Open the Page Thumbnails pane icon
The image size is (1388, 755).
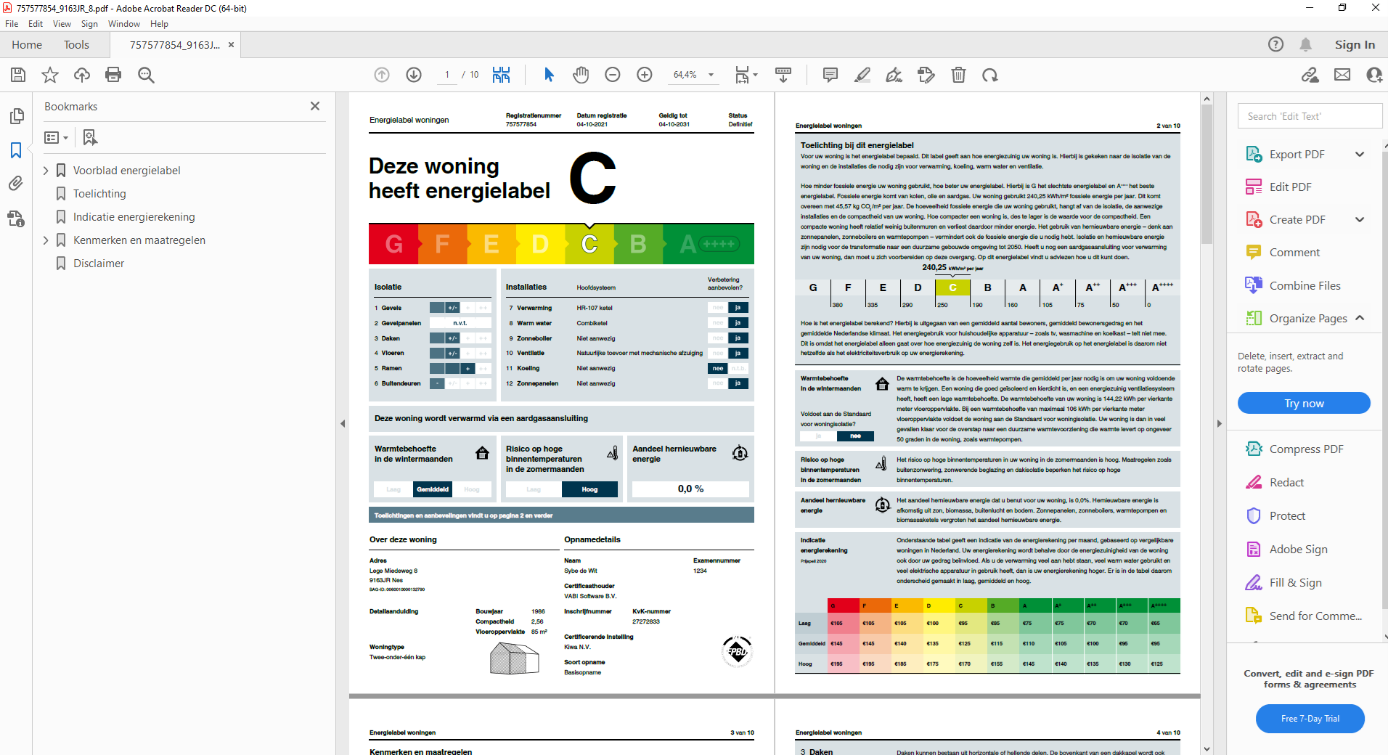(x=16, y=116)
